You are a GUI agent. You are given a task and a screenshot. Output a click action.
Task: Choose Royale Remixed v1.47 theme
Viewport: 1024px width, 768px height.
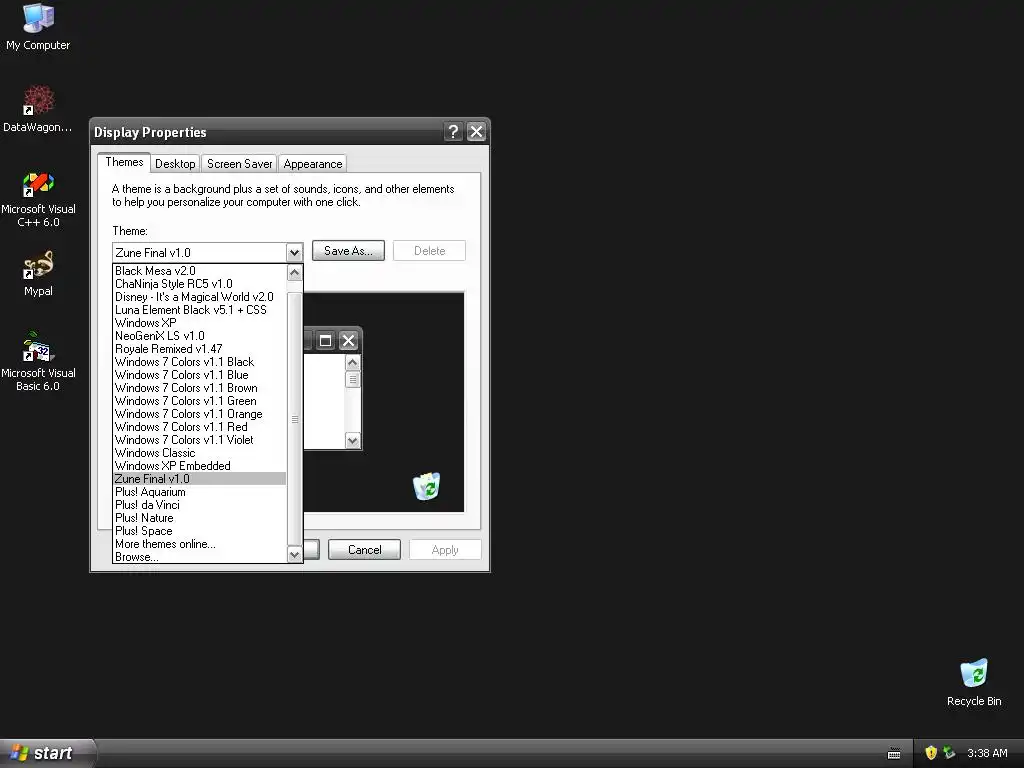200,349
